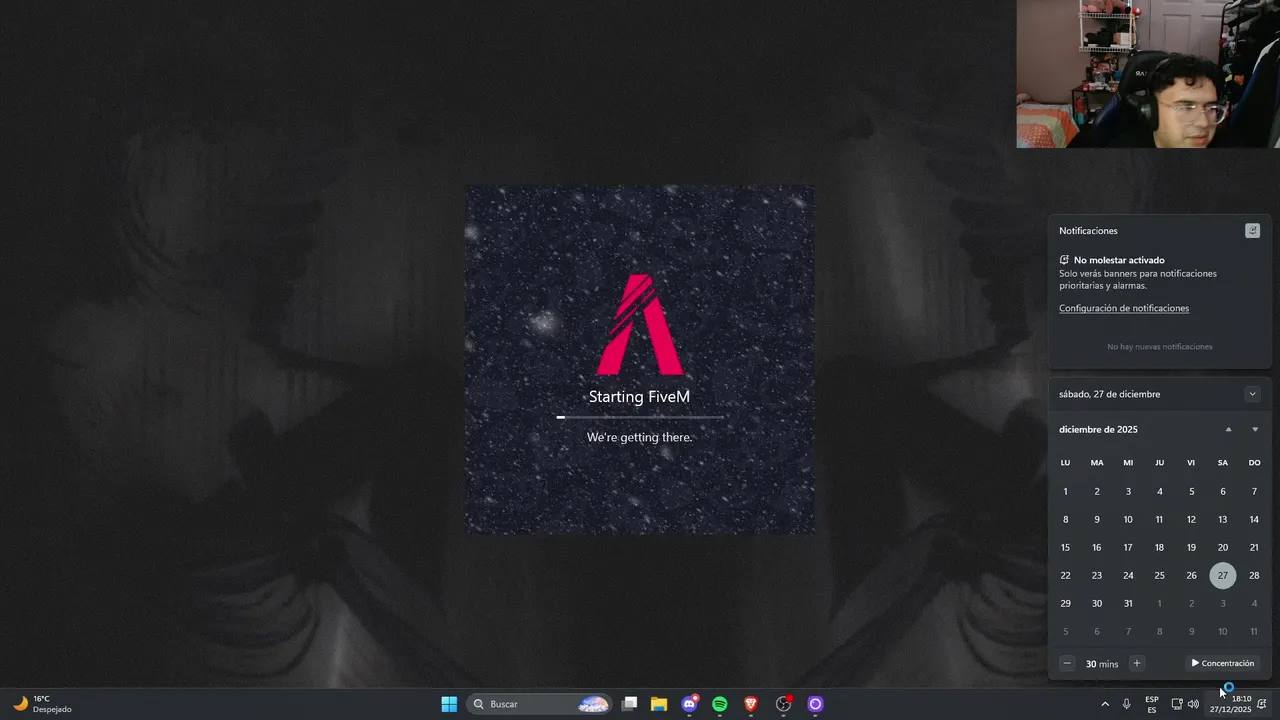Select December 25 in the calendar

pos(1159,575)
